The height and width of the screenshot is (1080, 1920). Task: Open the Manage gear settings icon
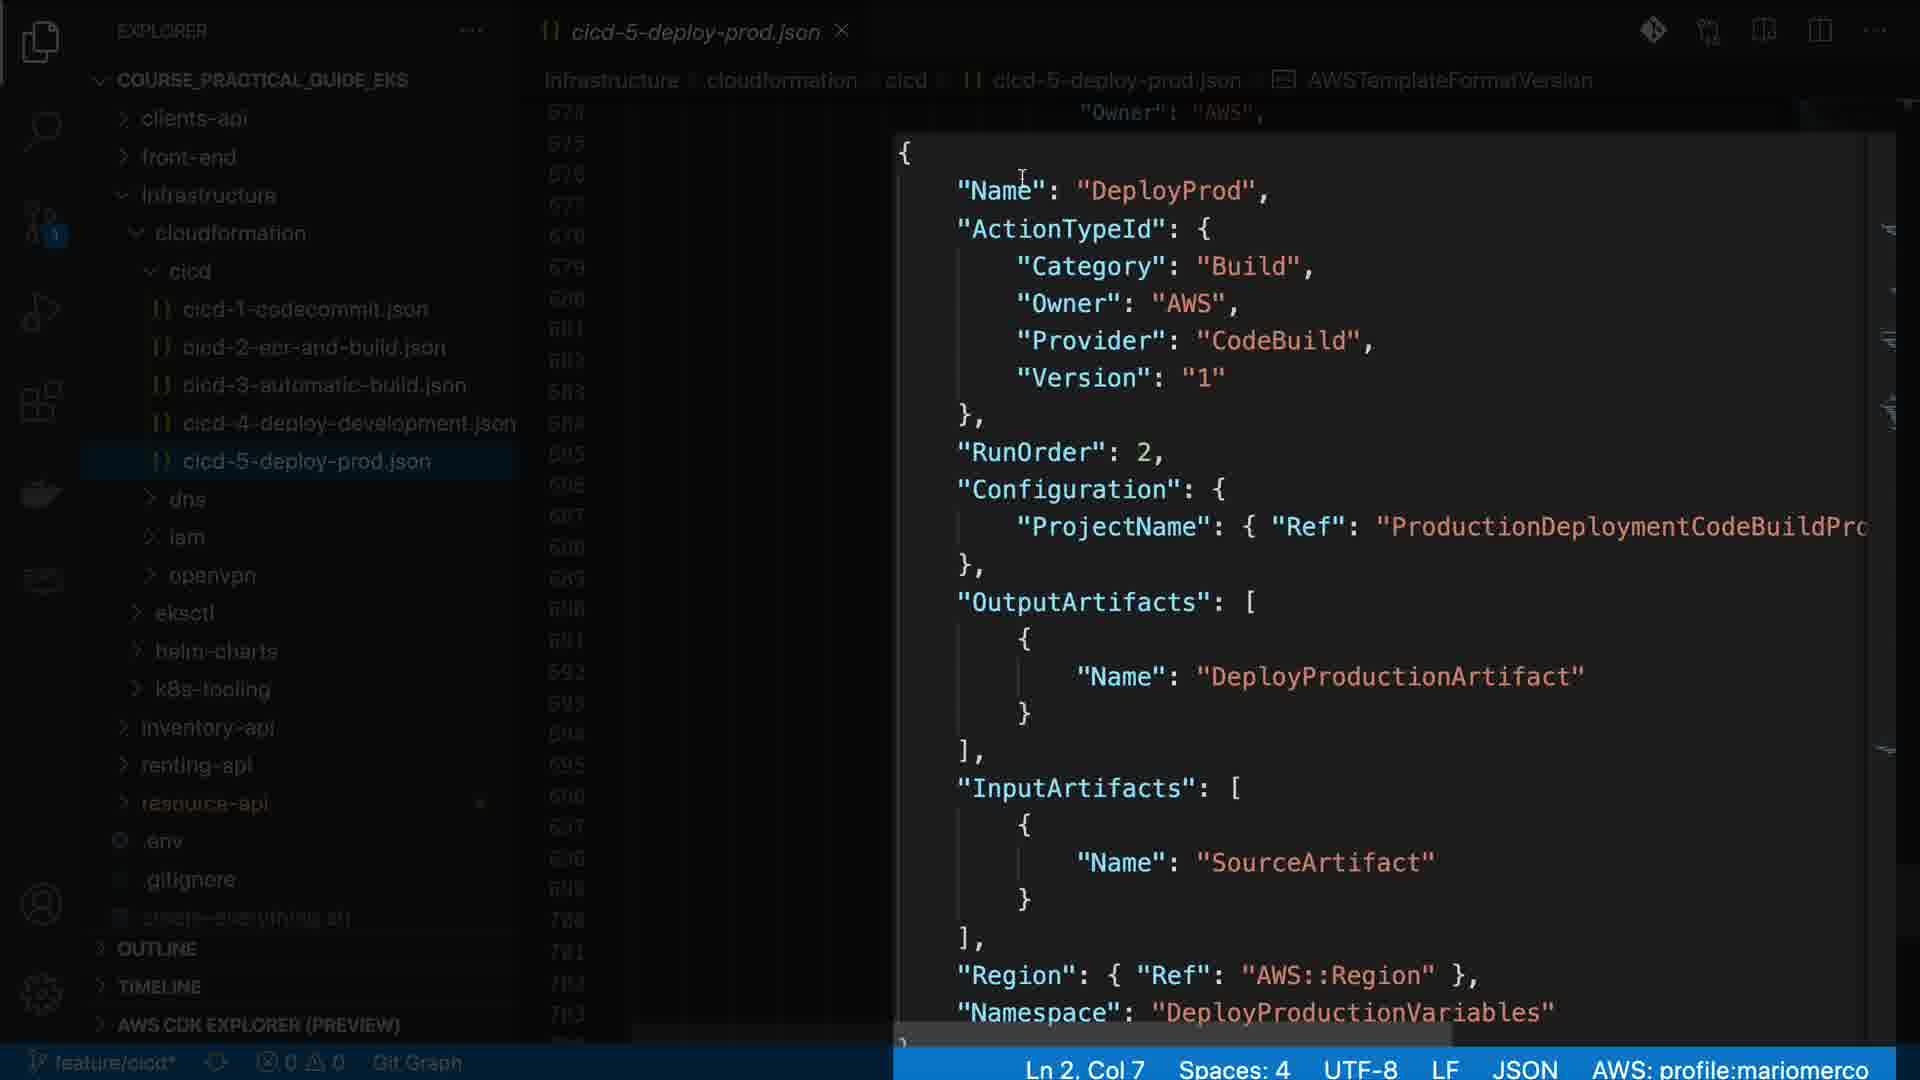(x=41, y=994)
